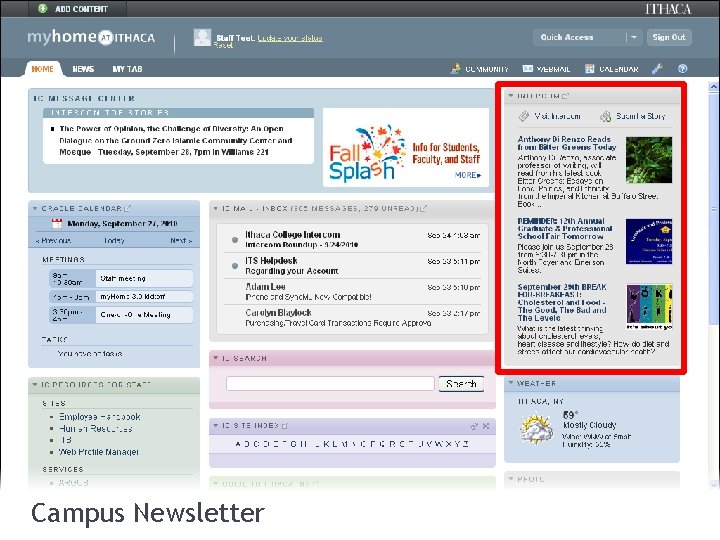Image resolution: width=720 pixels, height=540 pixels.
Task: Open the Staff meeting calendar entry
Action: tap(121, 278)
